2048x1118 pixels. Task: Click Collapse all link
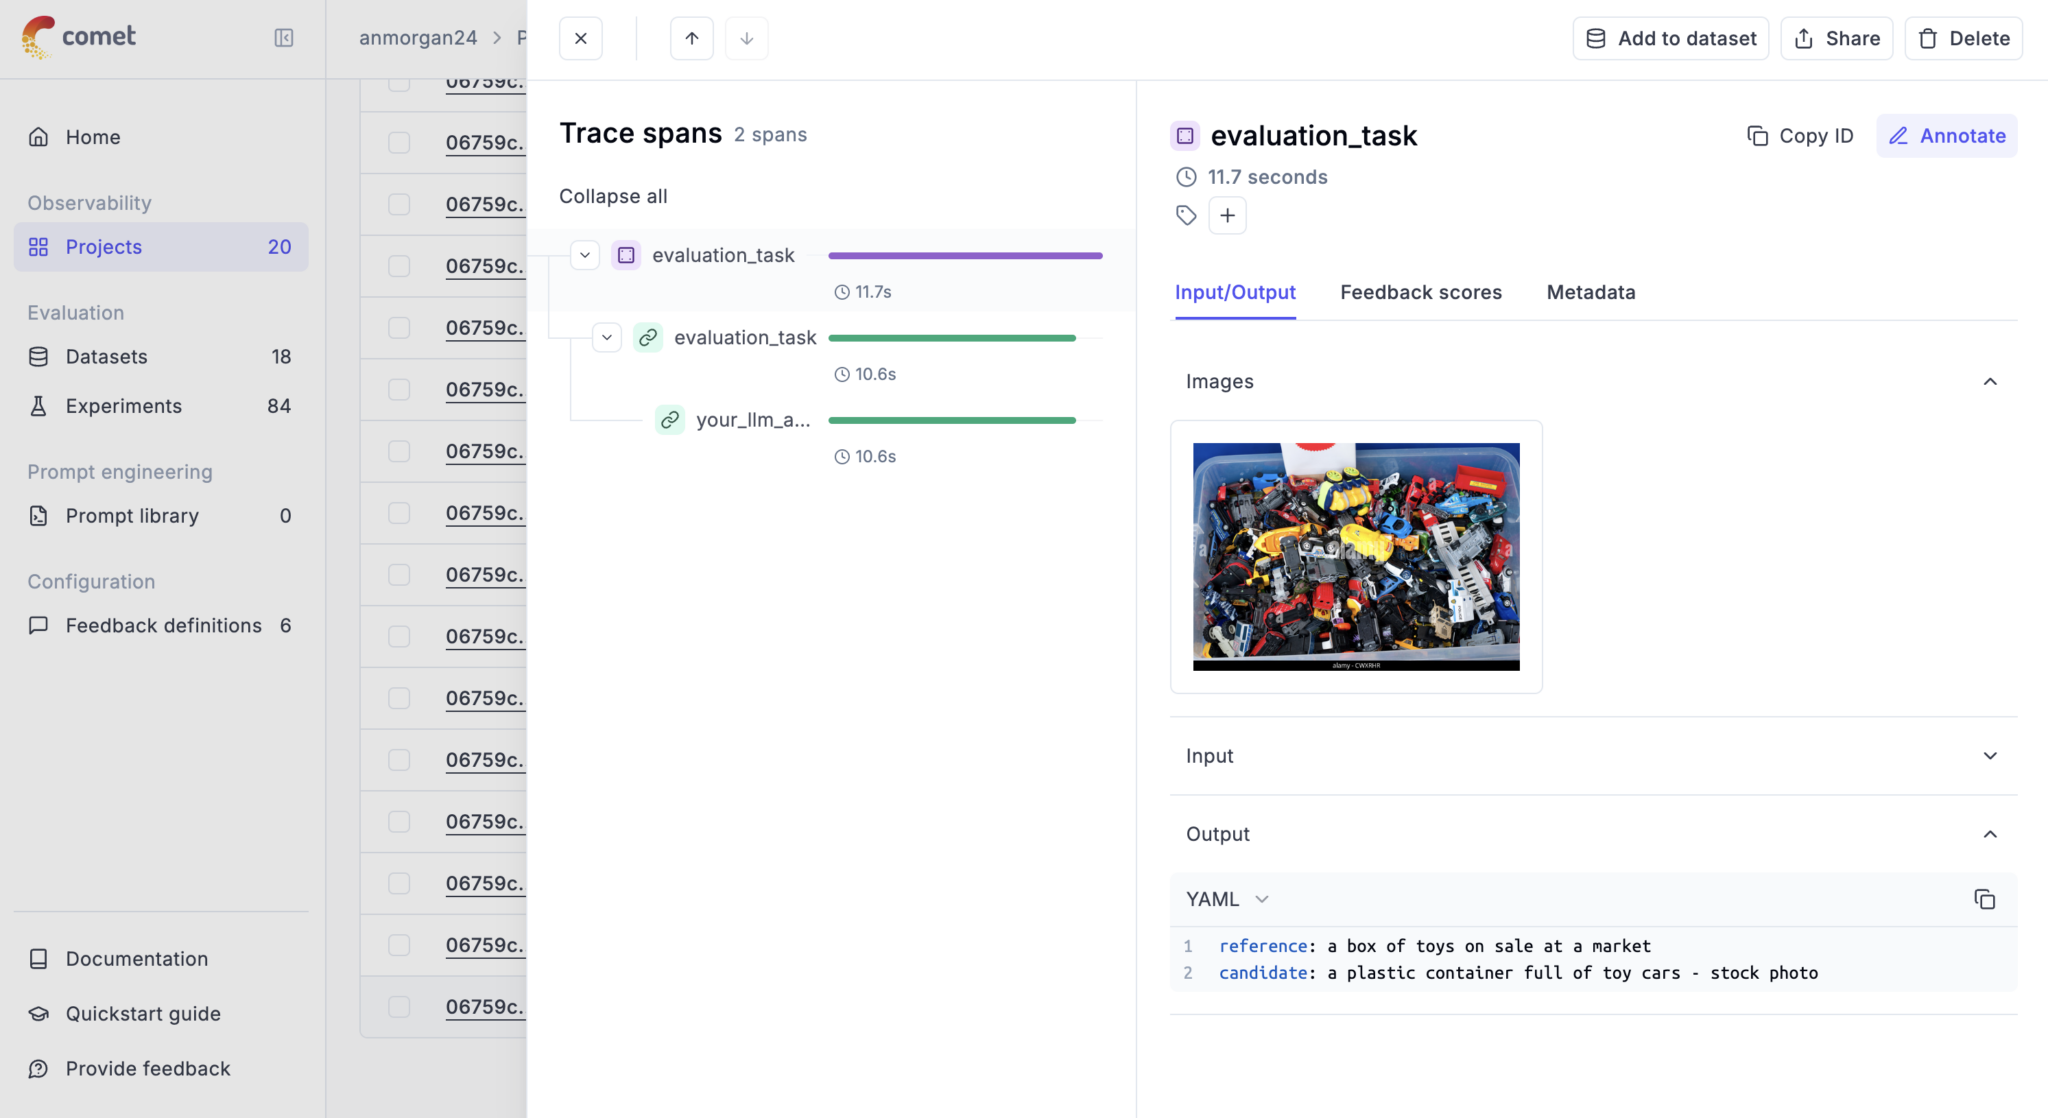[613, 197]
